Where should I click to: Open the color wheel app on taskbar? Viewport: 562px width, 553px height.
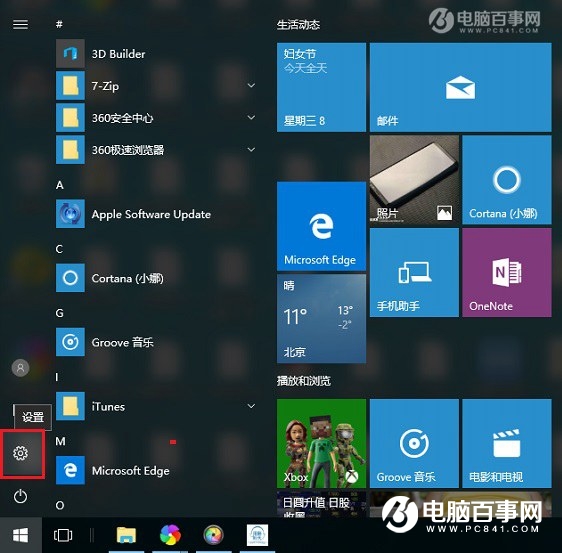(213, 535)
